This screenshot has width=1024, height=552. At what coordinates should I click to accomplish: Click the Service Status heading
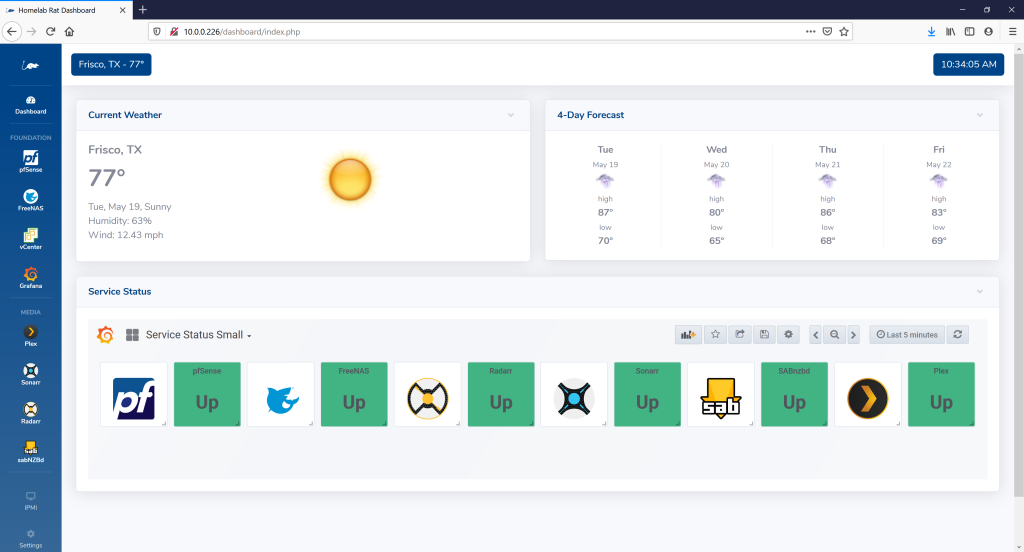pyautogui.click(x=120, y=291)
